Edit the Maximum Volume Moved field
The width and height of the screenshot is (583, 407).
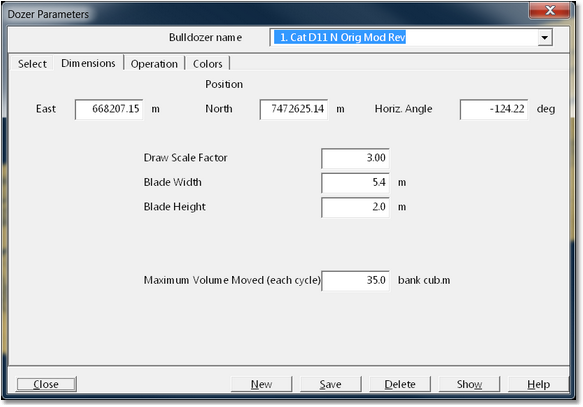point(356,281)
